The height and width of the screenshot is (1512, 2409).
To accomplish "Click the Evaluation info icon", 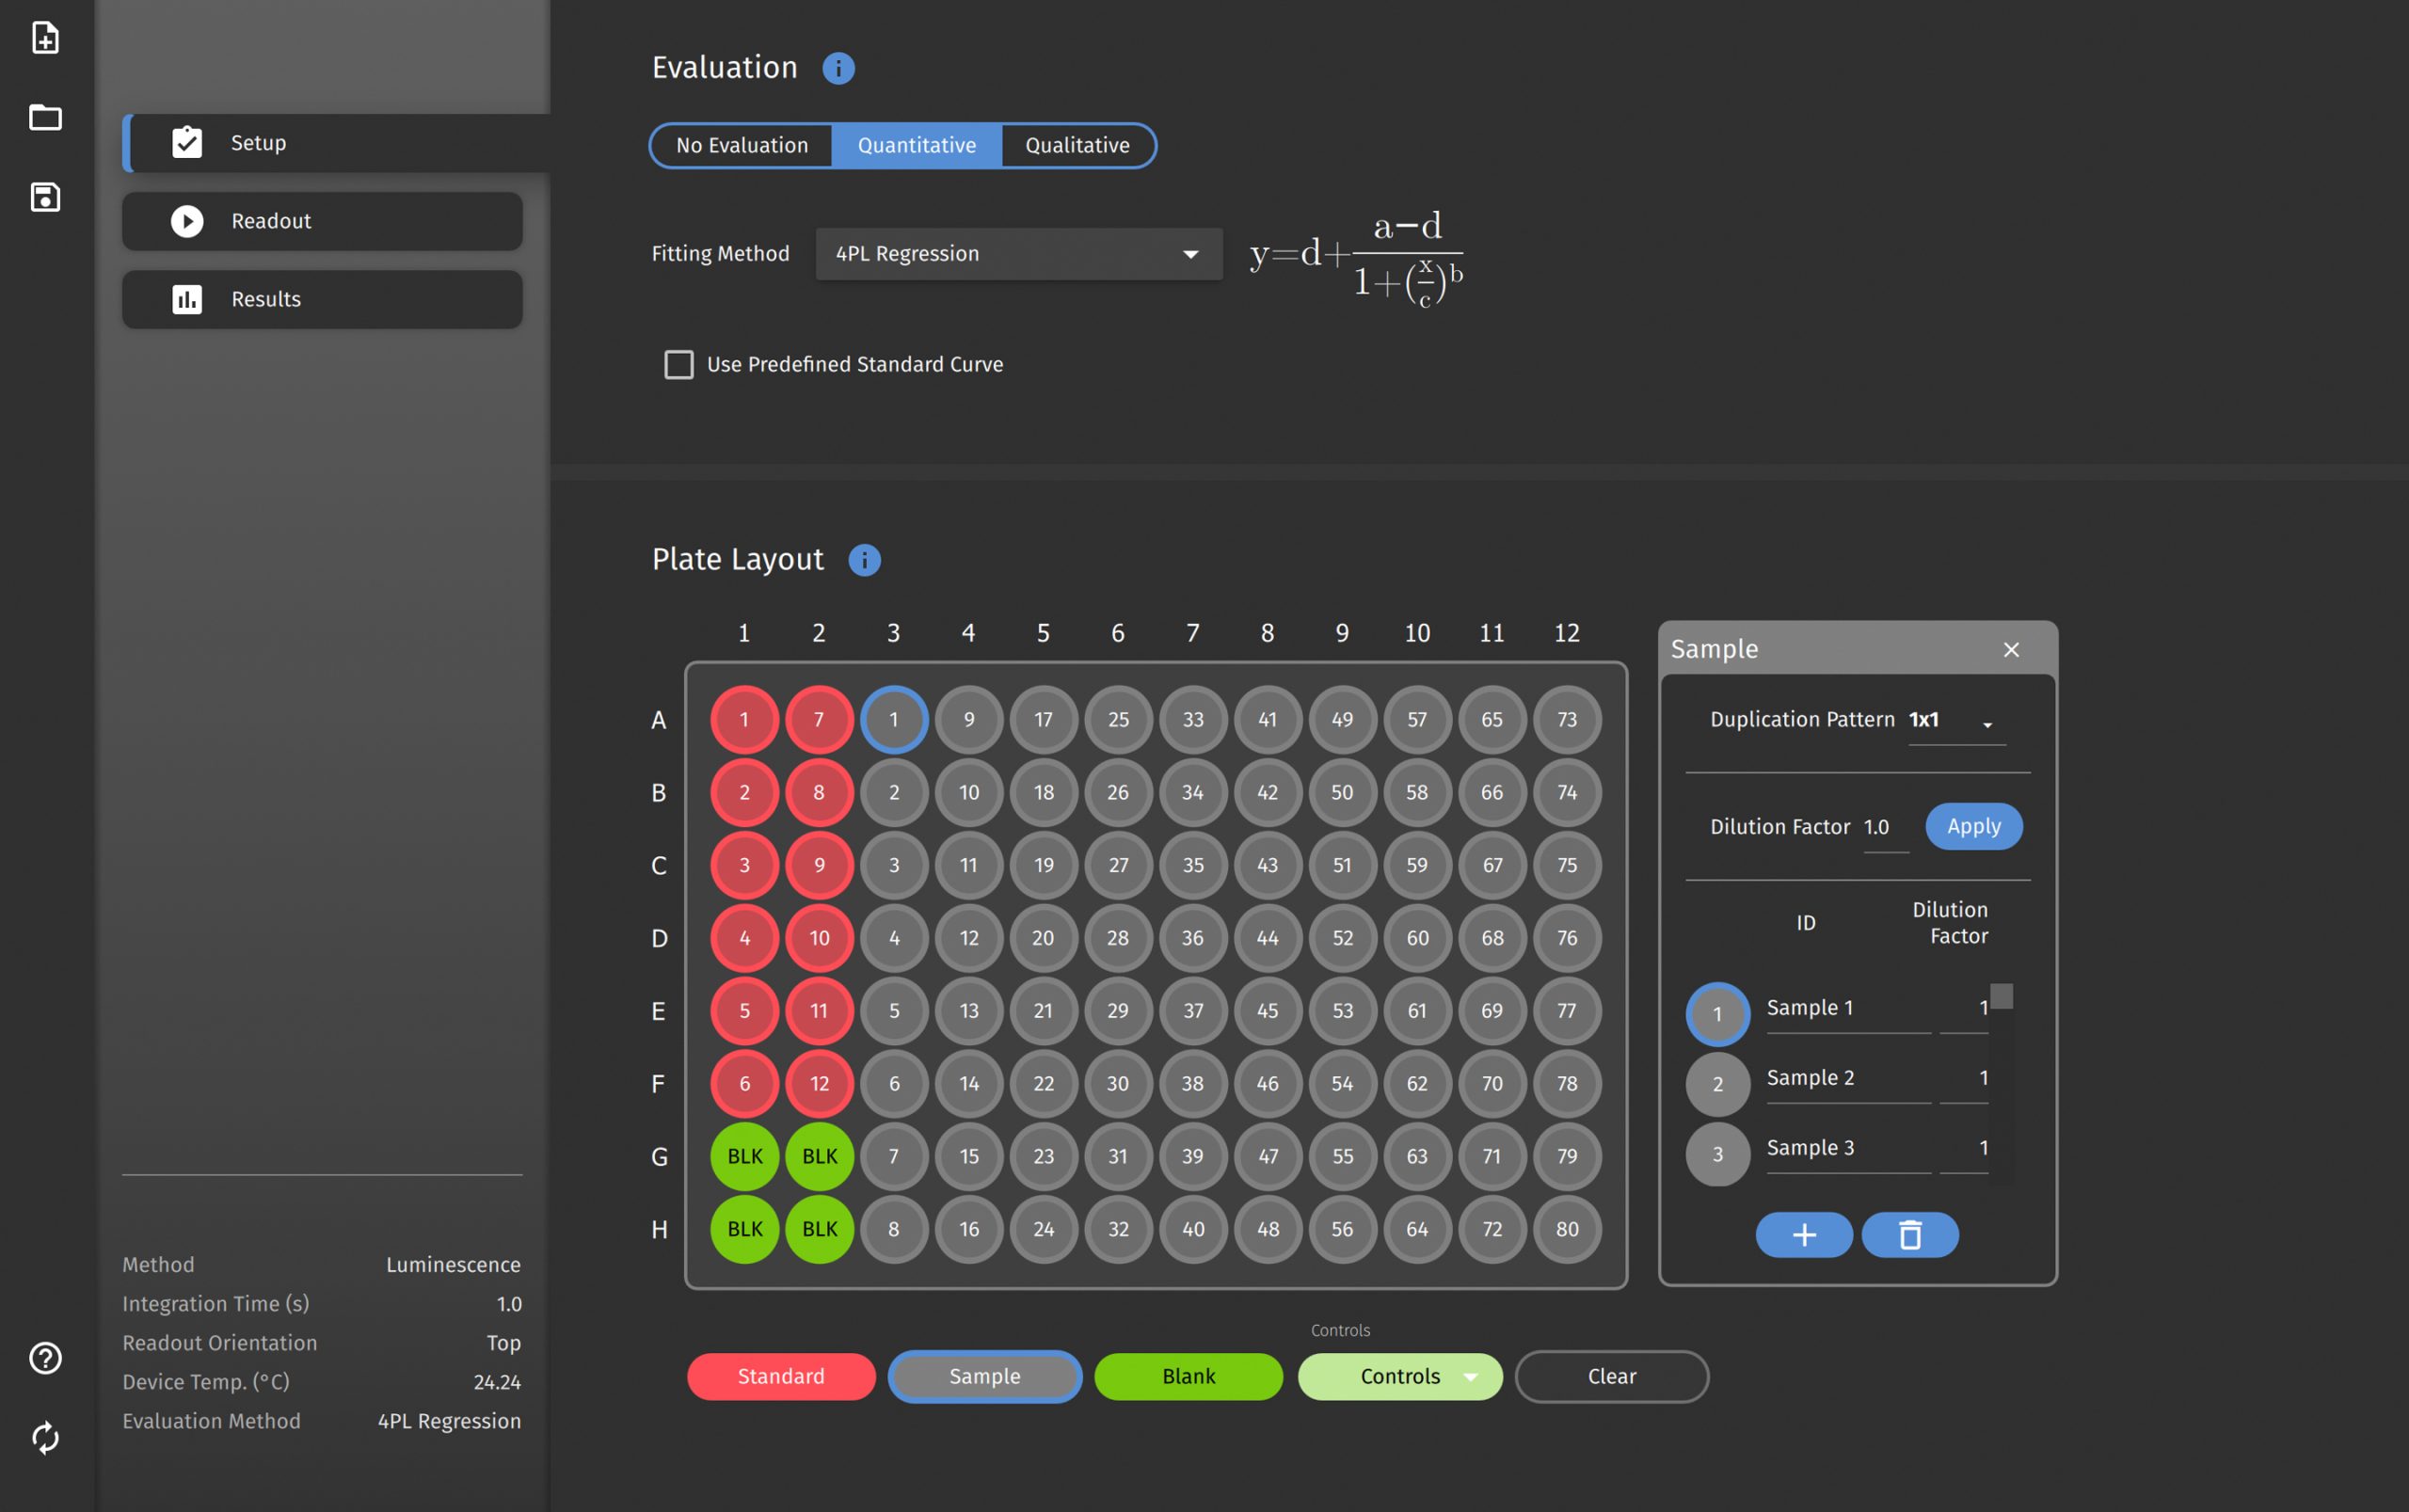I will 838,68.
